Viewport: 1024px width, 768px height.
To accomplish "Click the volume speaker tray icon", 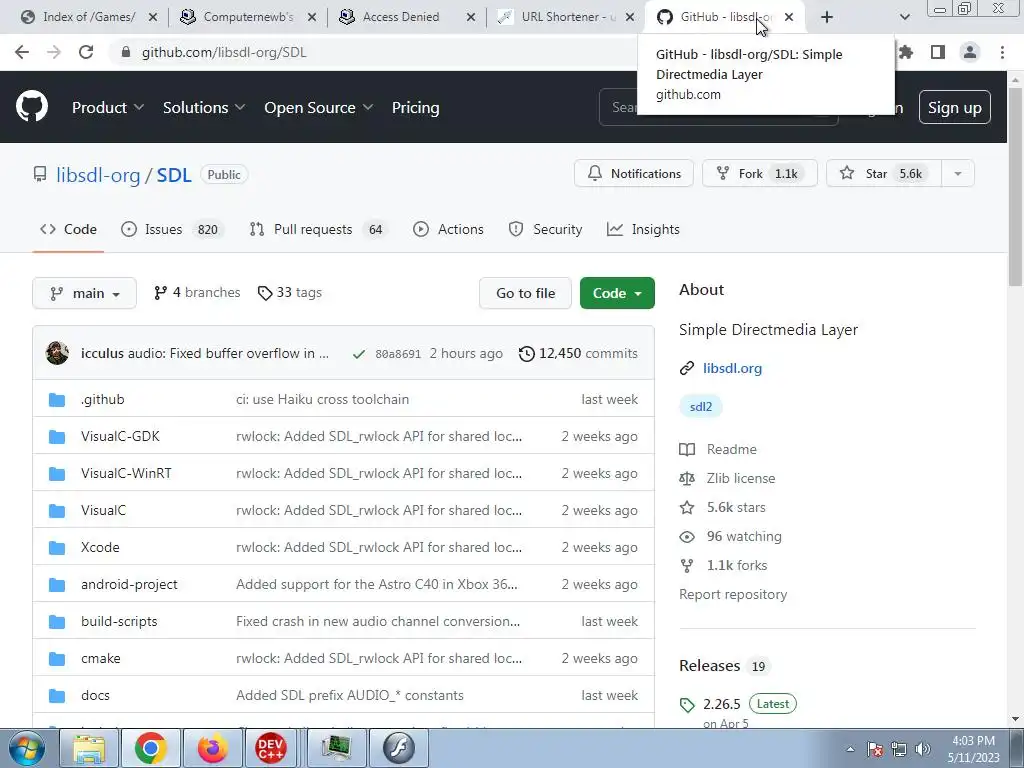I will pos(923,749).
